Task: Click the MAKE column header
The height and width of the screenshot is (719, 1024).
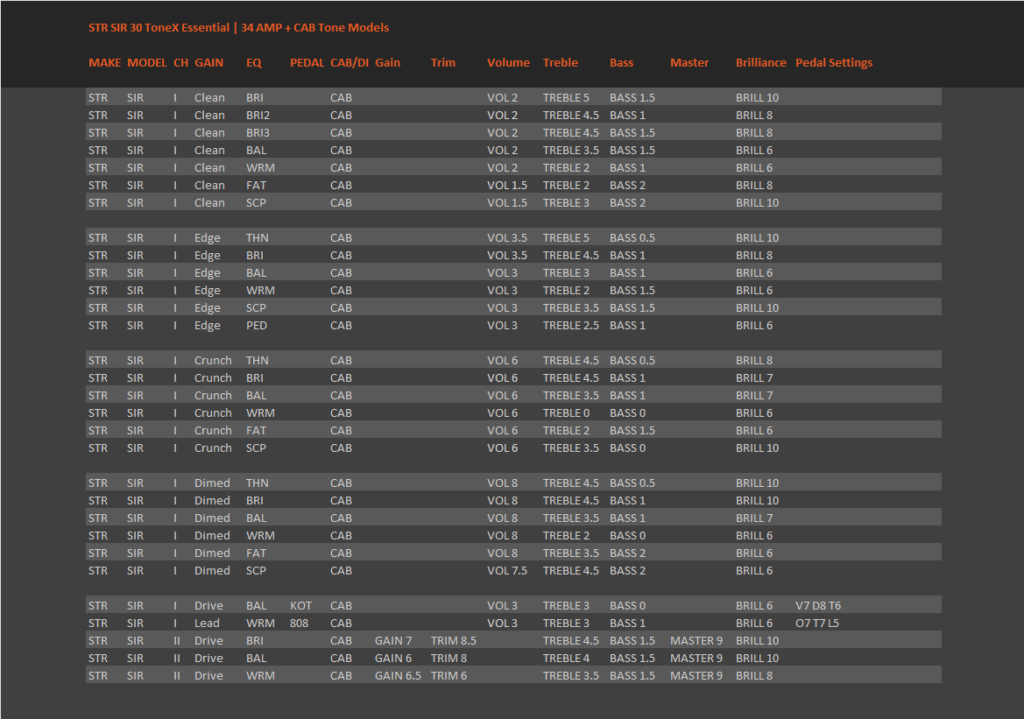Action: click(104, 63)
